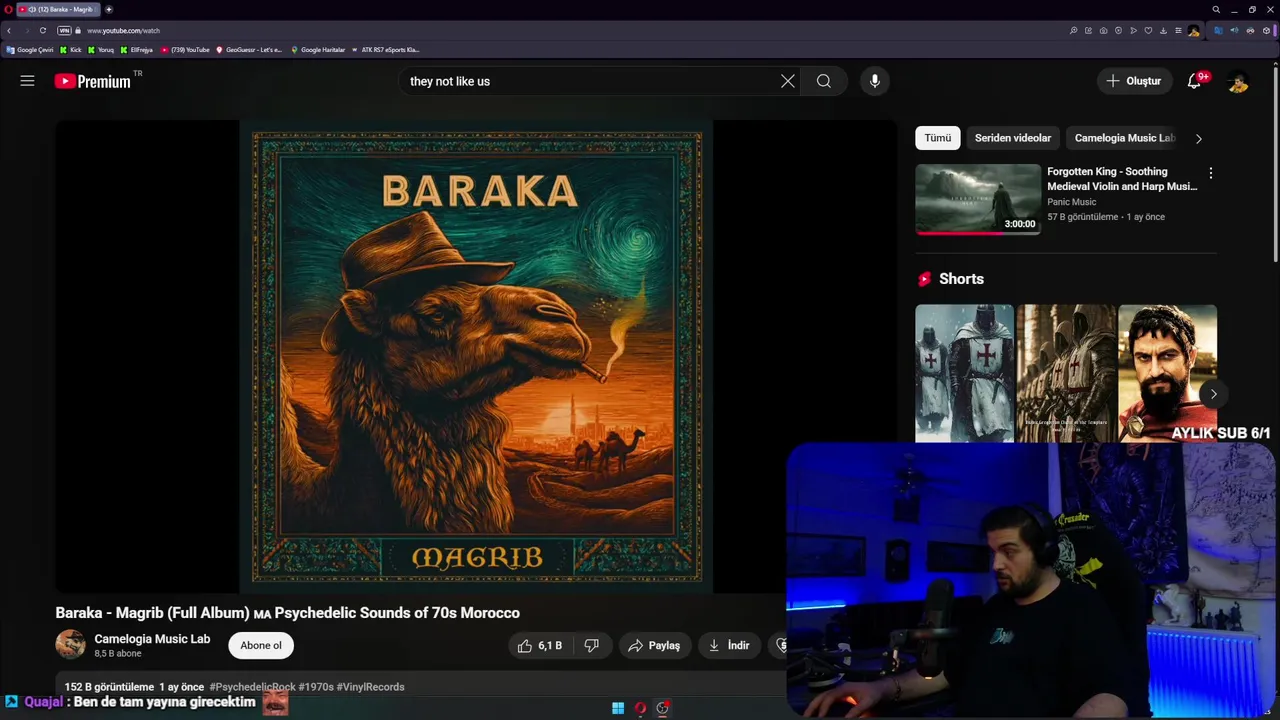Show more filter chips with the right chevron
This screenshot has height=720, width=1280.
coord(1199,139)
